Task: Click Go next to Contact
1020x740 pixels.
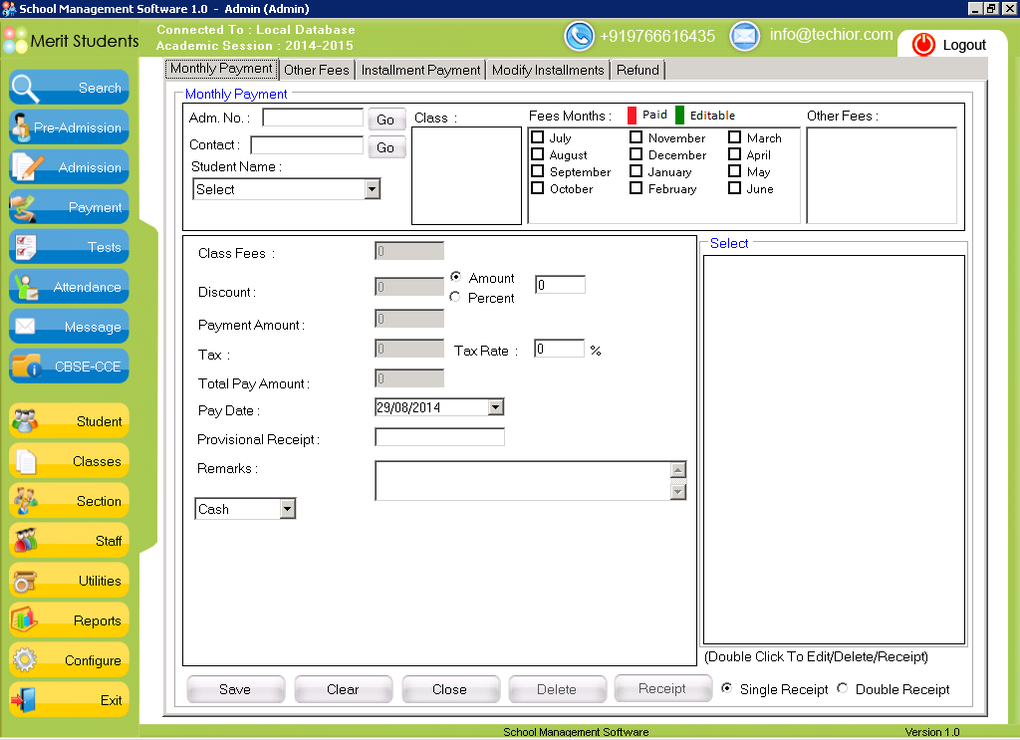Action: point(386,148)
